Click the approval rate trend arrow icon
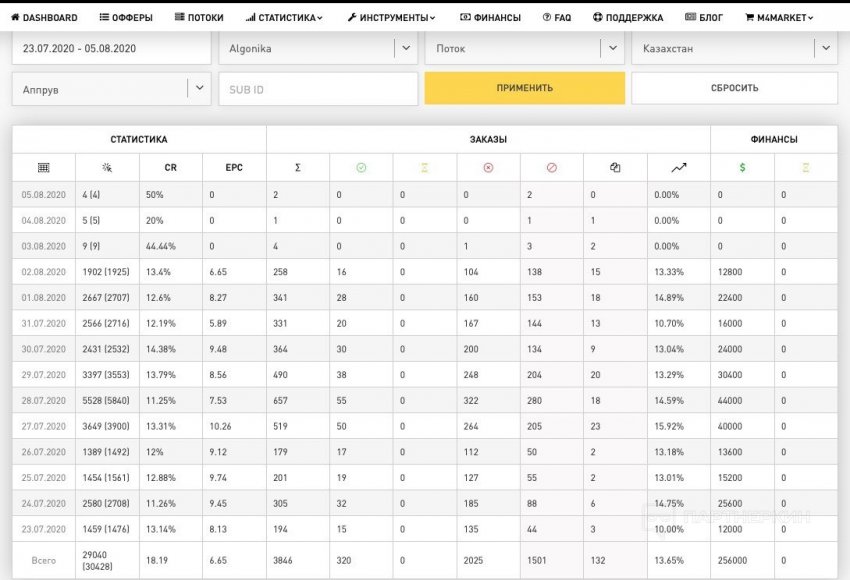The width and height of the screenshot is (850, 580). tap(679, 167)
